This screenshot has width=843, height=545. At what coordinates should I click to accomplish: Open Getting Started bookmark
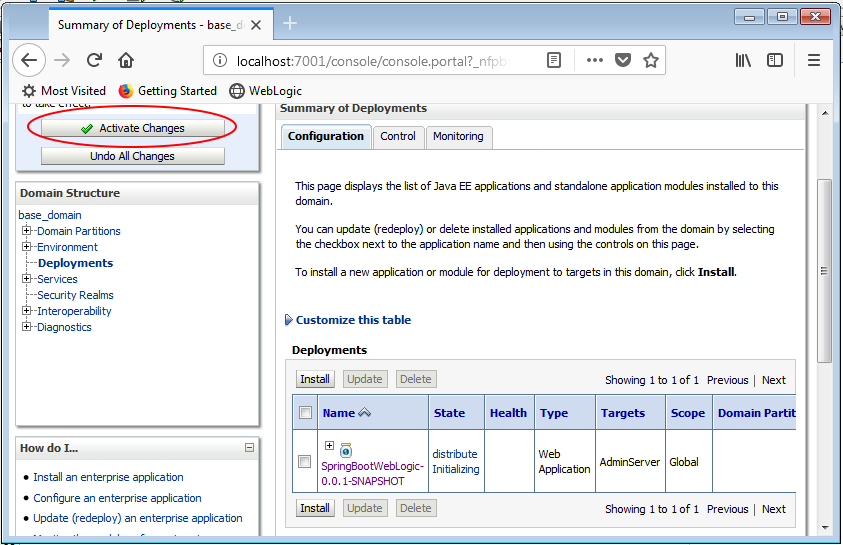168,91
